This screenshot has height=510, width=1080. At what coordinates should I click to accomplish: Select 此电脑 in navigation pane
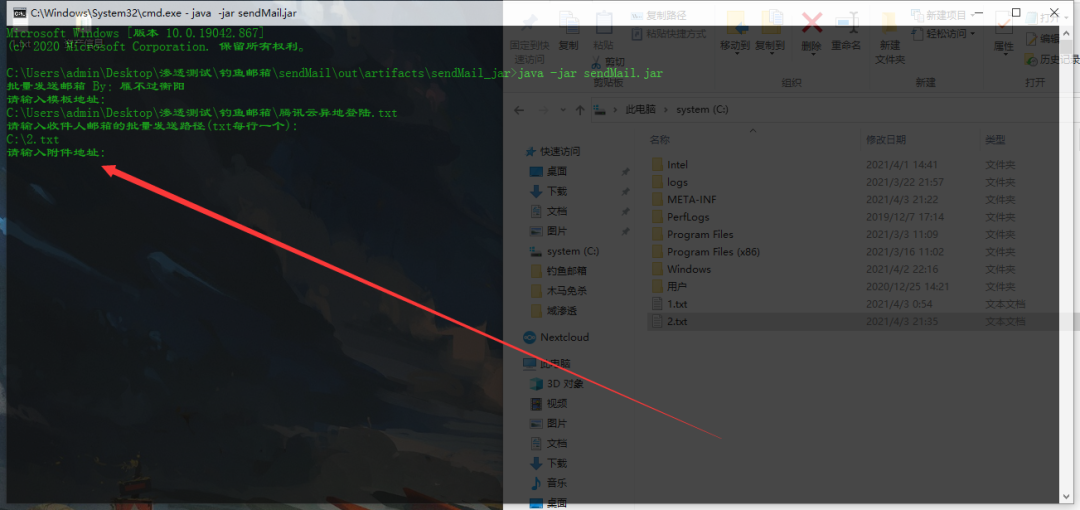pos(546,363)
